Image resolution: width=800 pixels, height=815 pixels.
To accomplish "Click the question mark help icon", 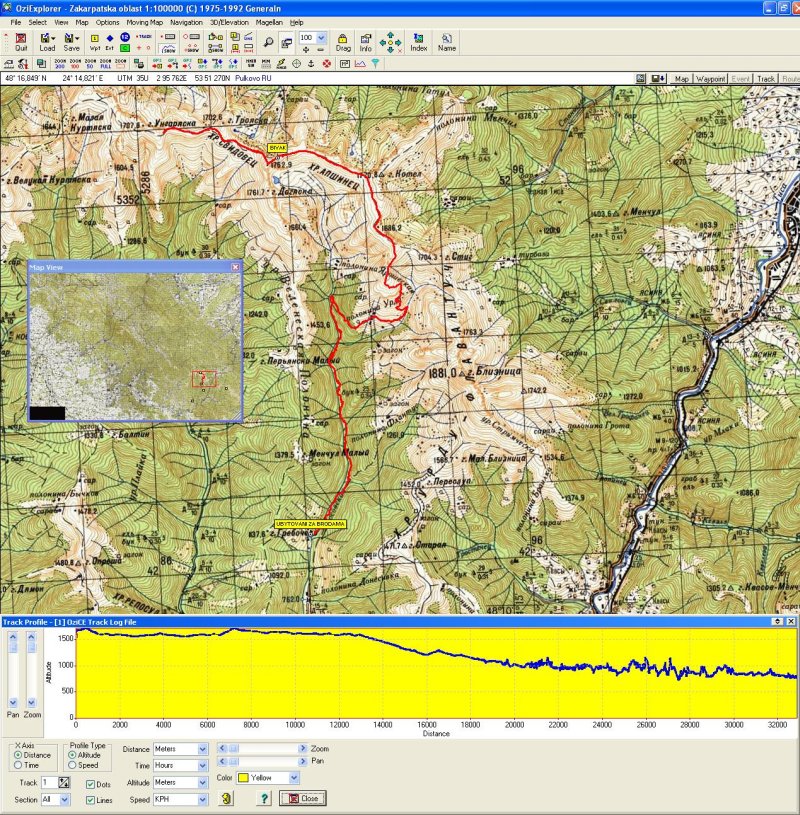I will pyautogui.click(x=264, y=798).
